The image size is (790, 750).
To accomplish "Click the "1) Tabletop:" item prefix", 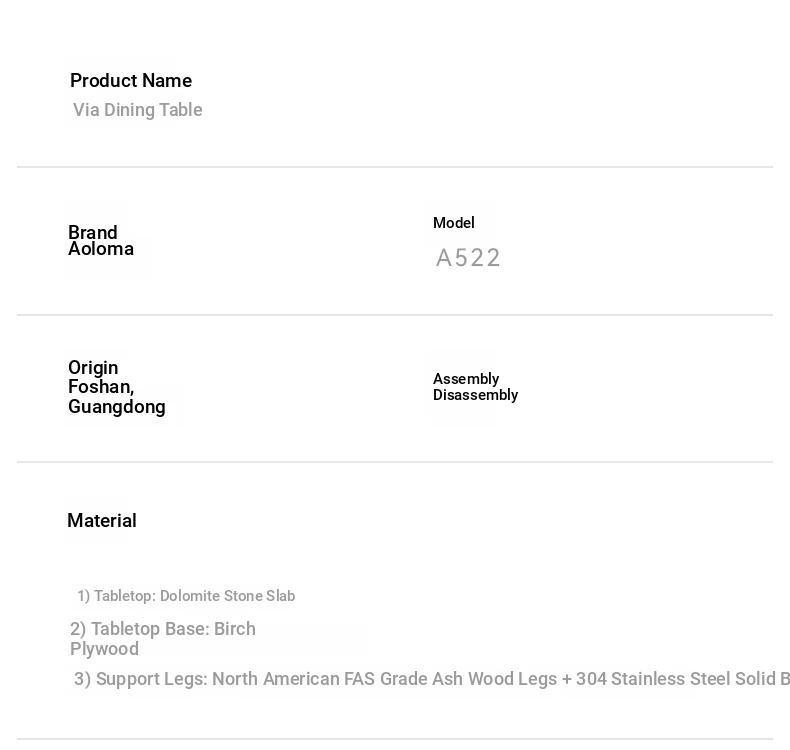I will [116, 596].
